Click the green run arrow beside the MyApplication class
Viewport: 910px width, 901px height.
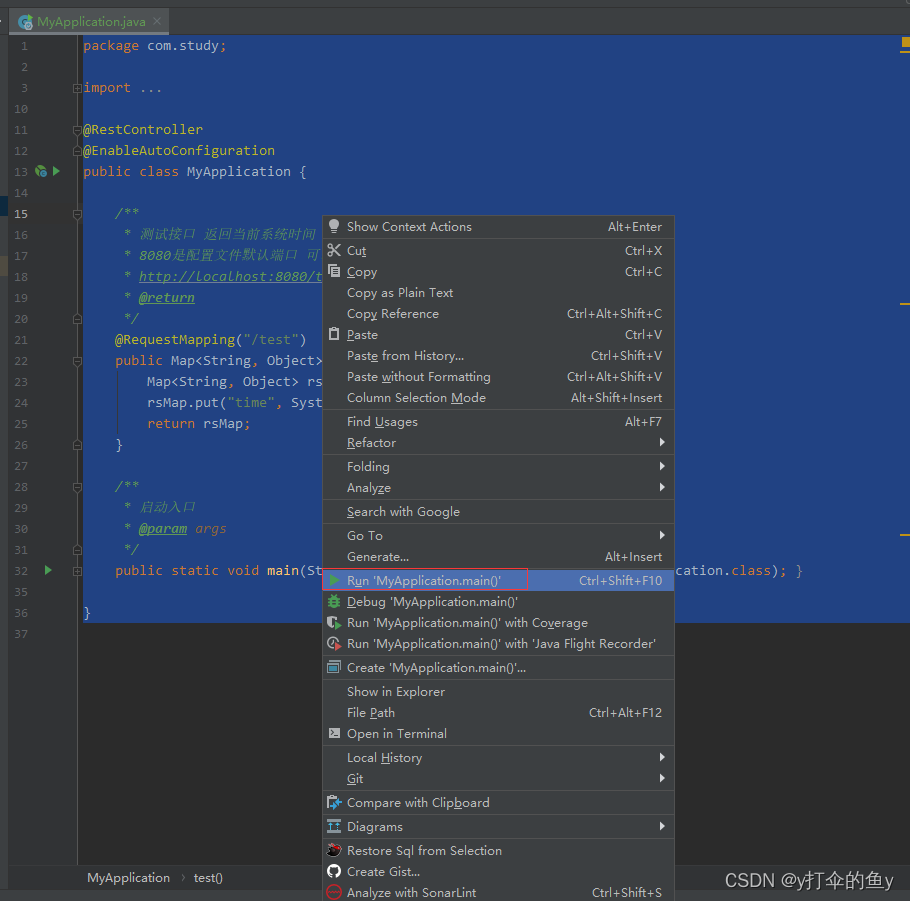tap(56, 171)
